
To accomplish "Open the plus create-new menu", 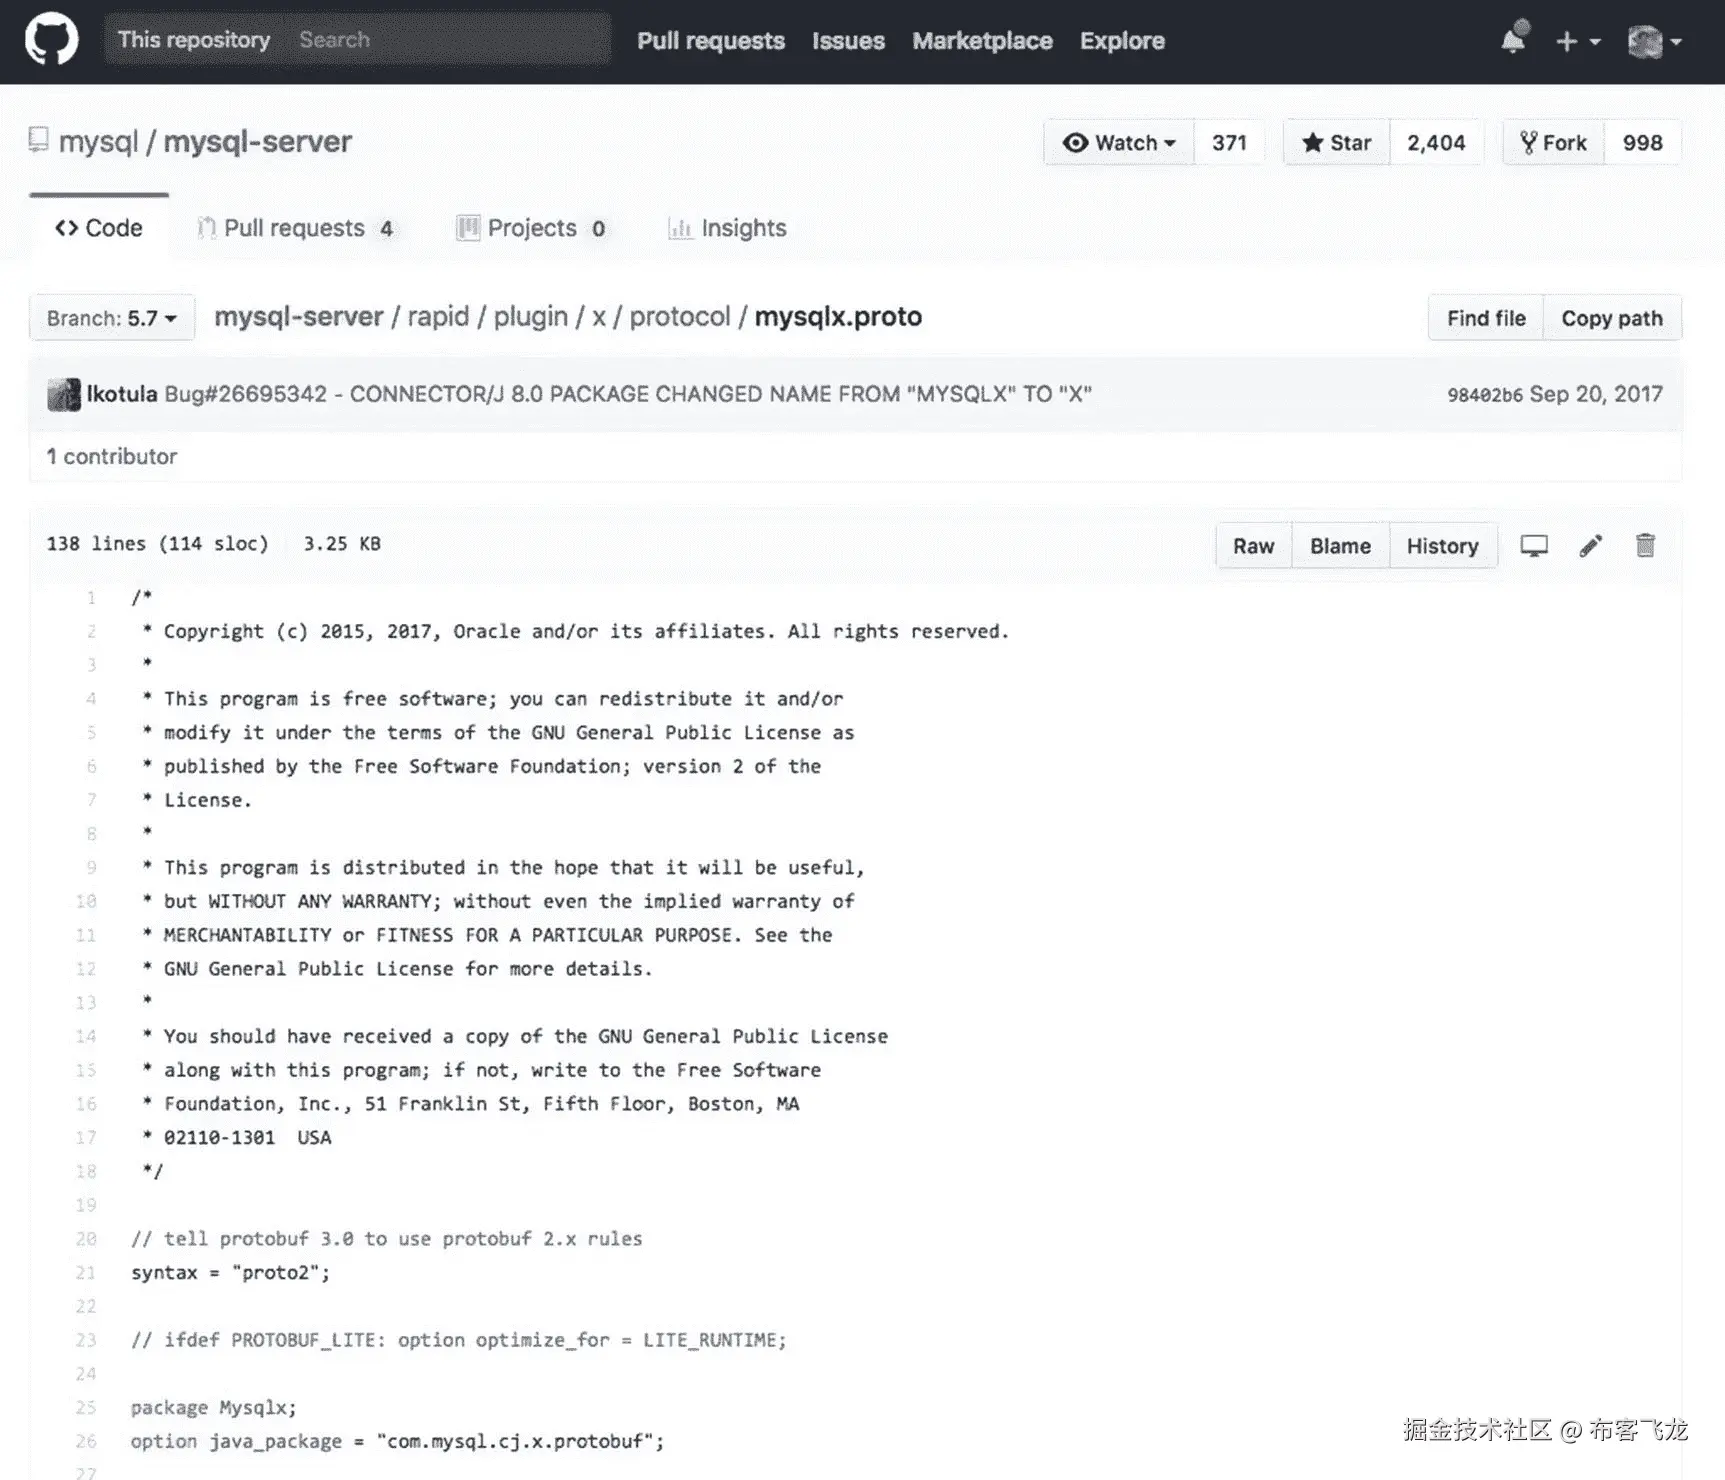I will point(1578,41).
